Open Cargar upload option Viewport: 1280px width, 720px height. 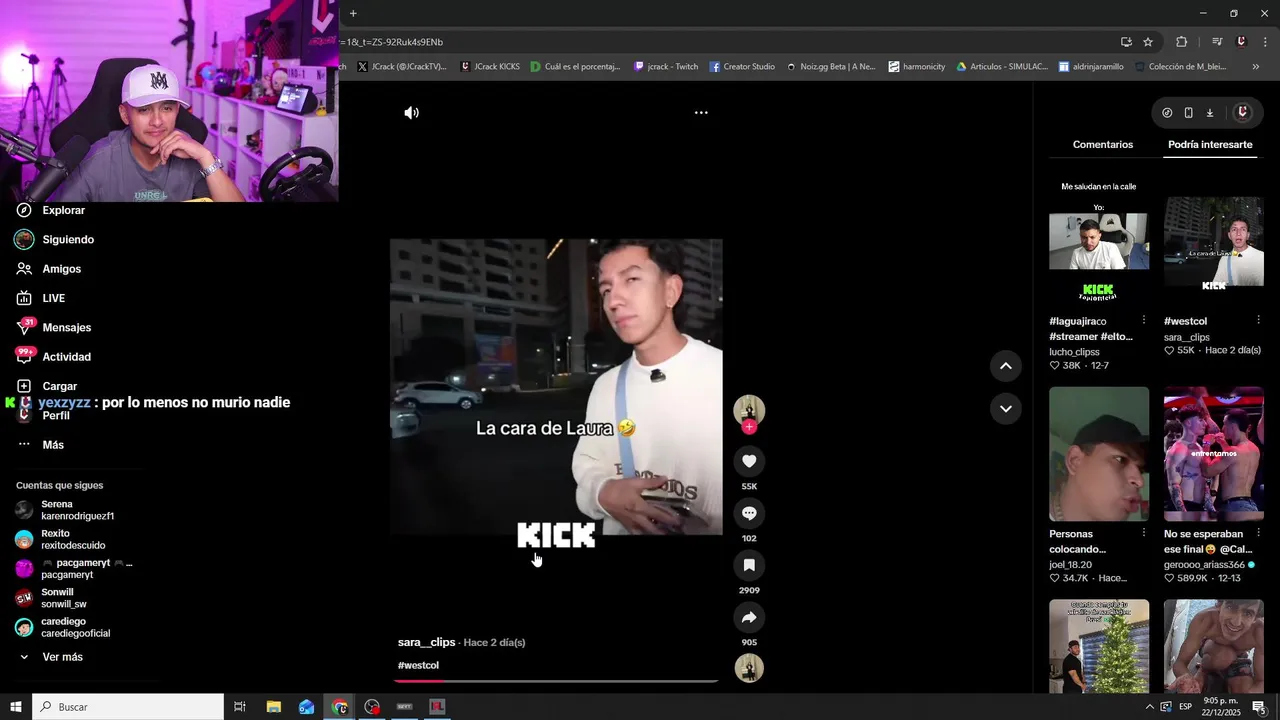pos(59,386)
